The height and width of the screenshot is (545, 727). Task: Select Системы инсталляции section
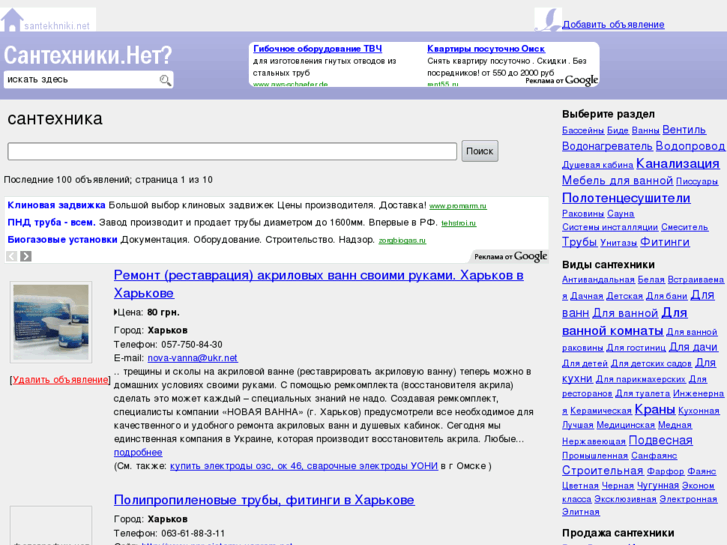tap(610, 227)
